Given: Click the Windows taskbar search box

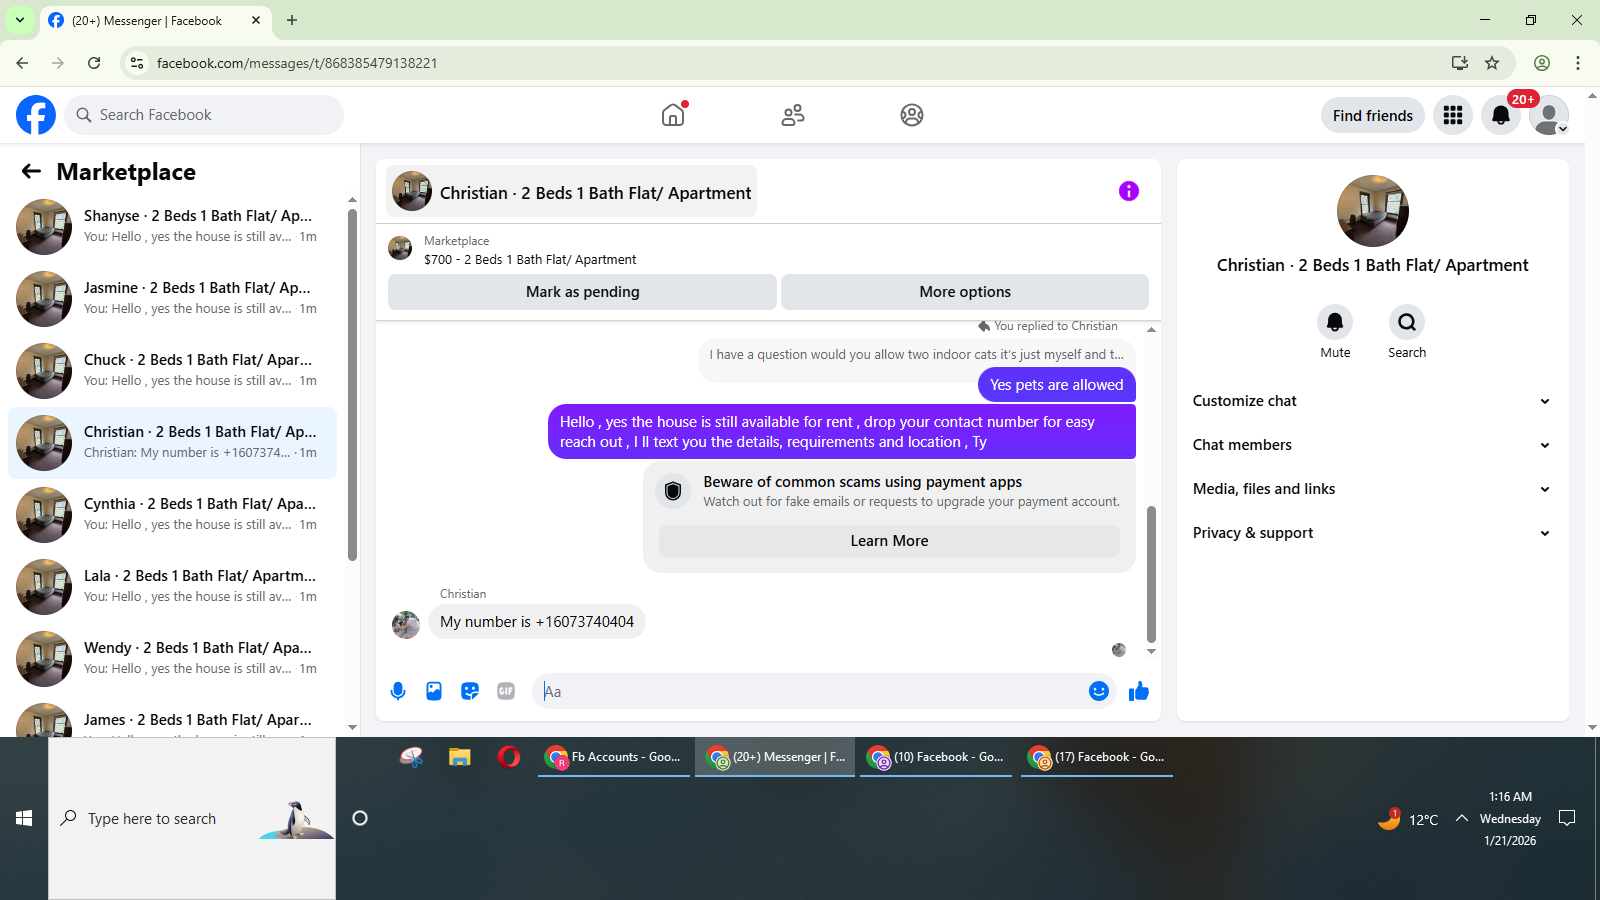Looking at the screenshot, I should pyautogui.click(x=192, y=818).
